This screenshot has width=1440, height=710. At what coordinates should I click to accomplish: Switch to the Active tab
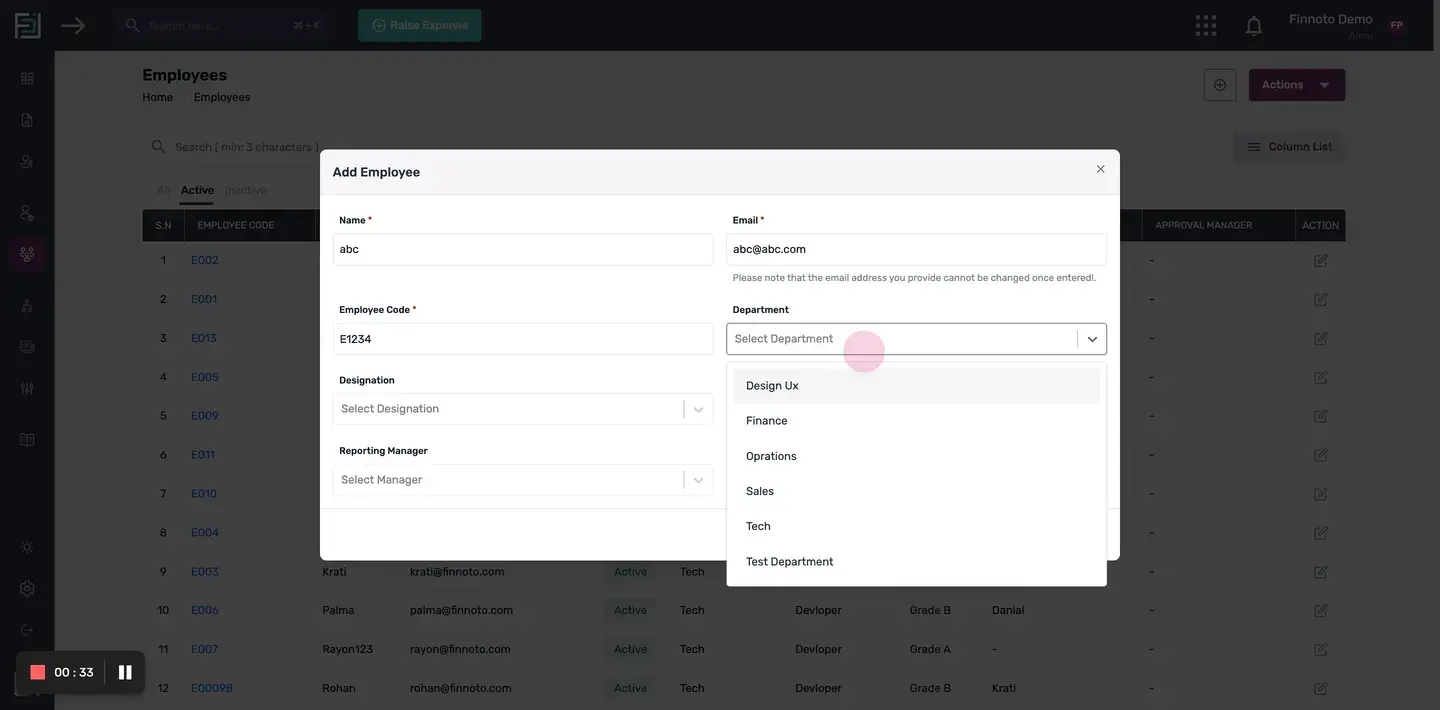click(197, 190)
